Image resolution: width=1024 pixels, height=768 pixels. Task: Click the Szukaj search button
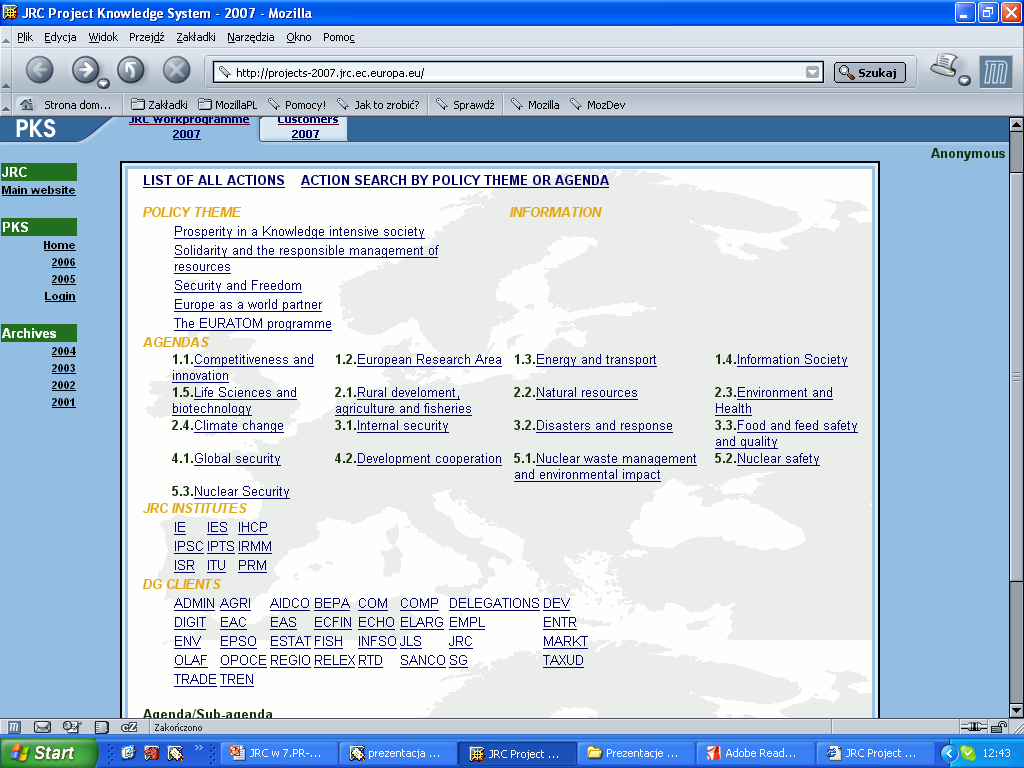[870, 72]
